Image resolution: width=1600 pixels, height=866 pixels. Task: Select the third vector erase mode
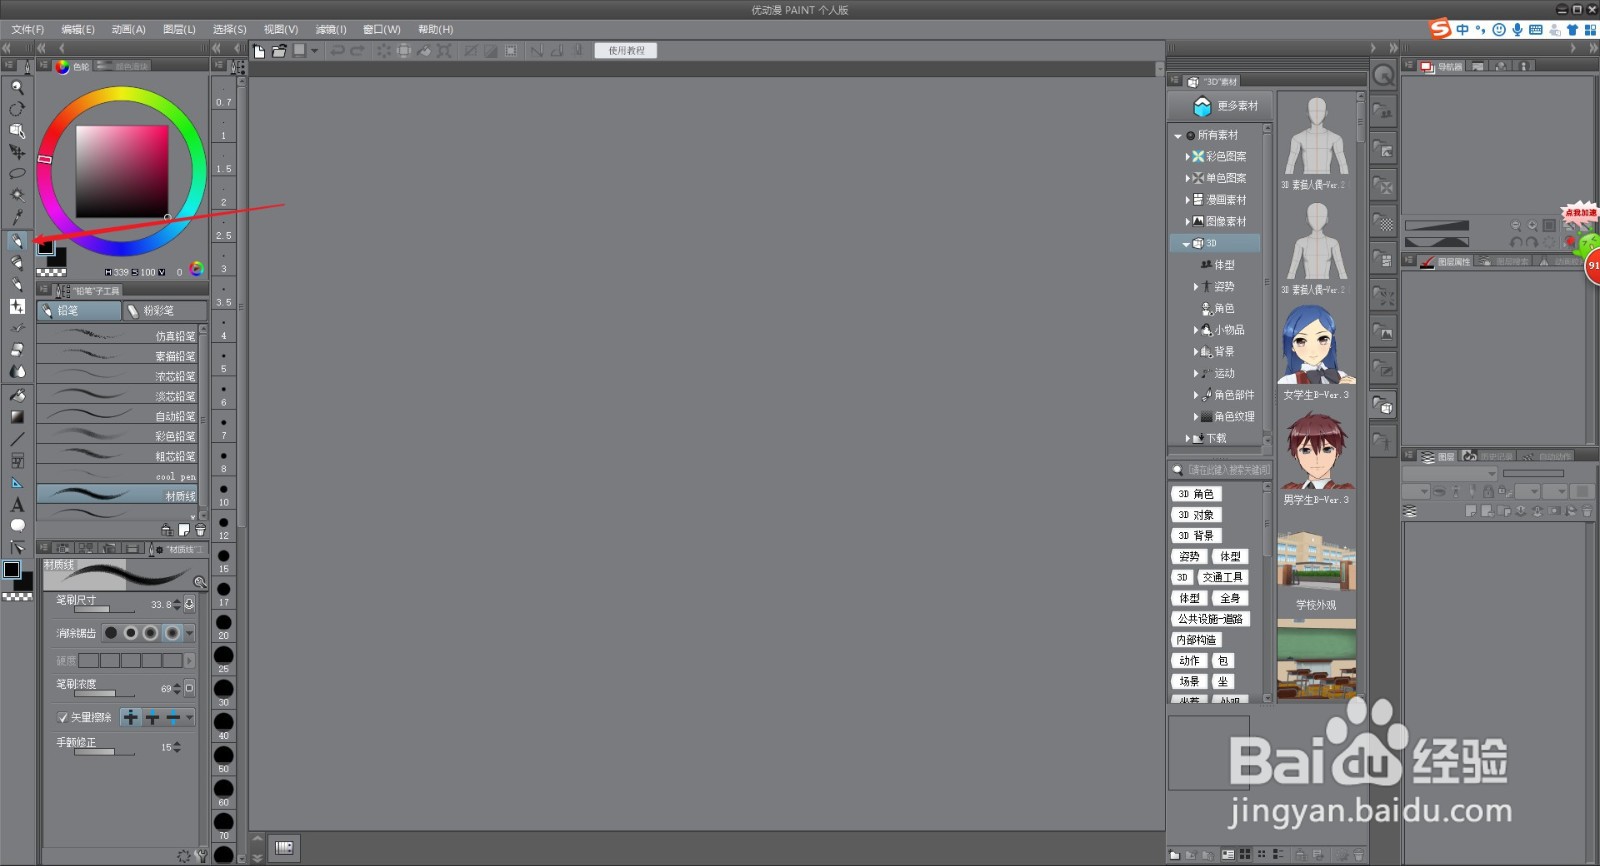point(173,717)
